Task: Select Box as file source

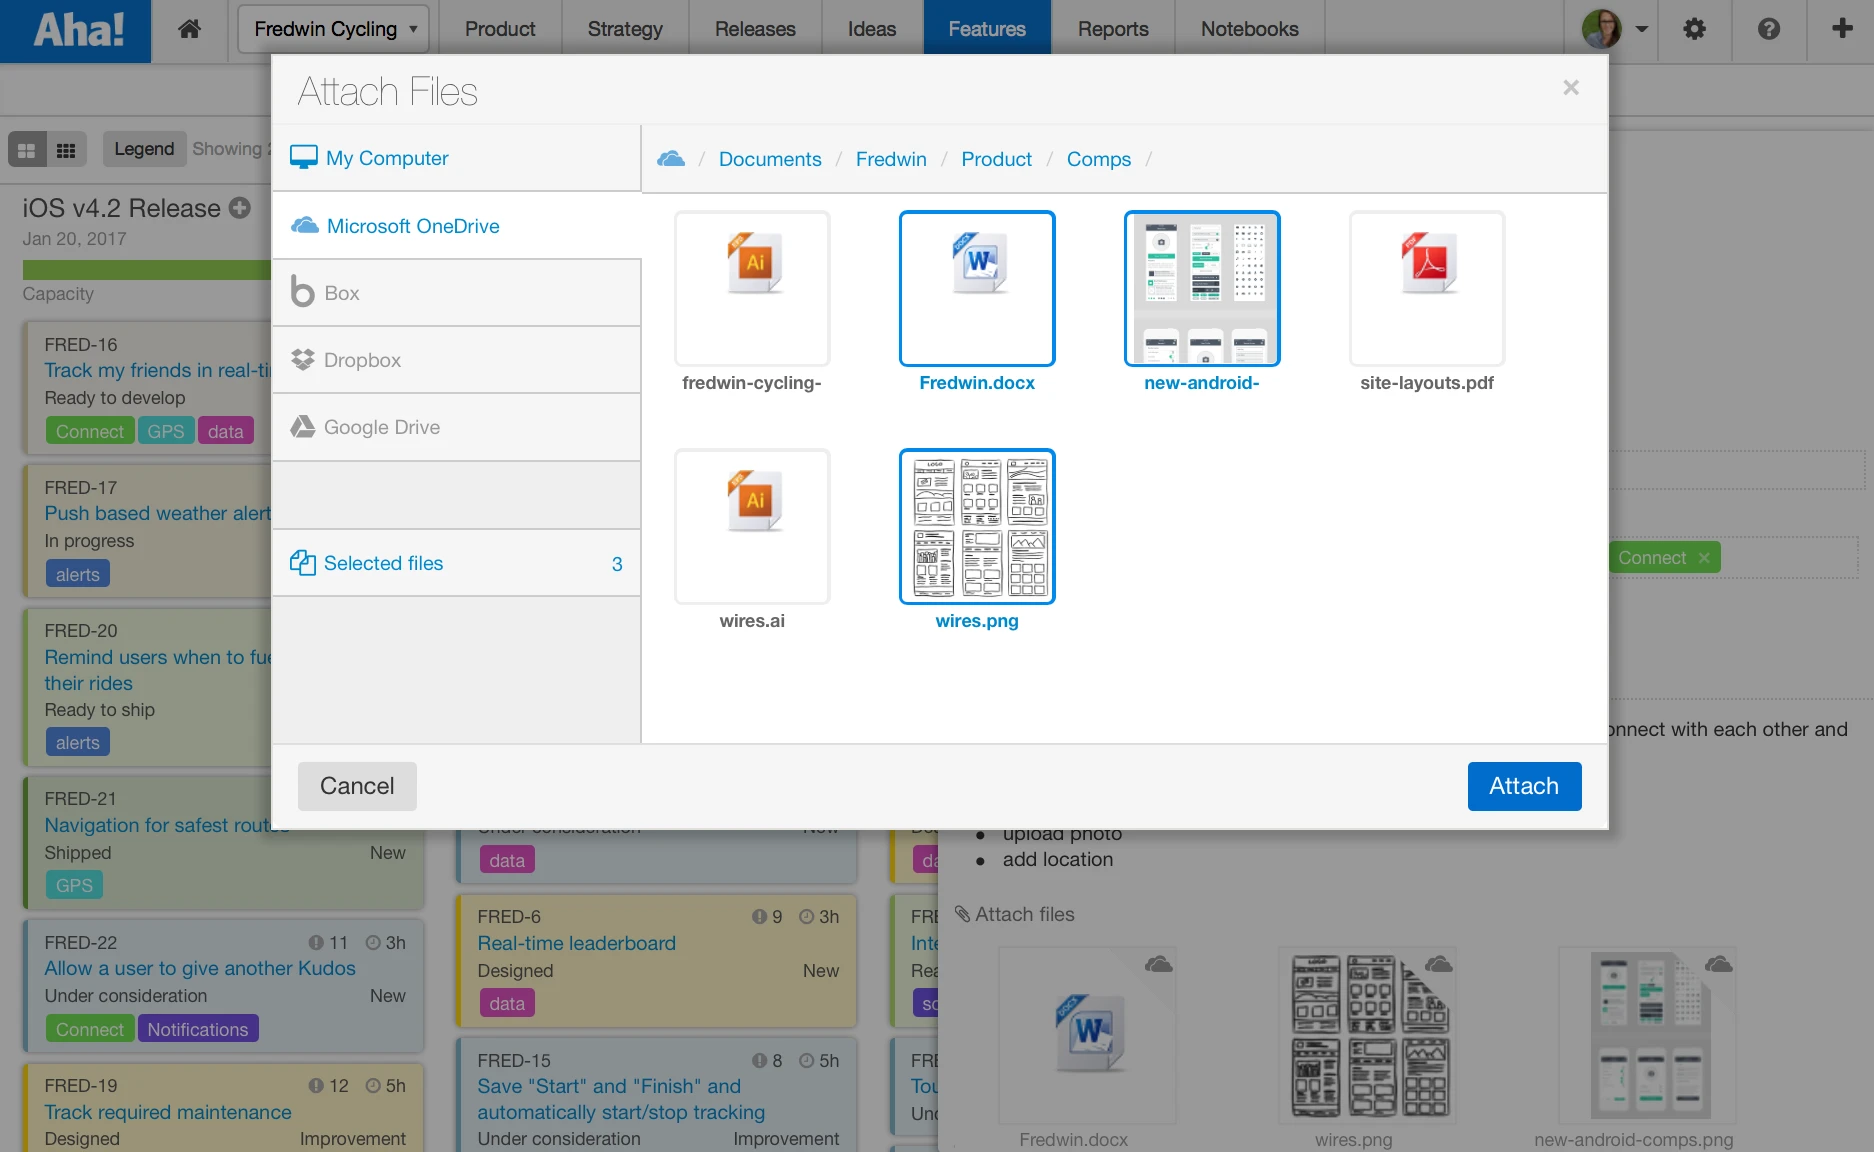Action: coord(456,293)
